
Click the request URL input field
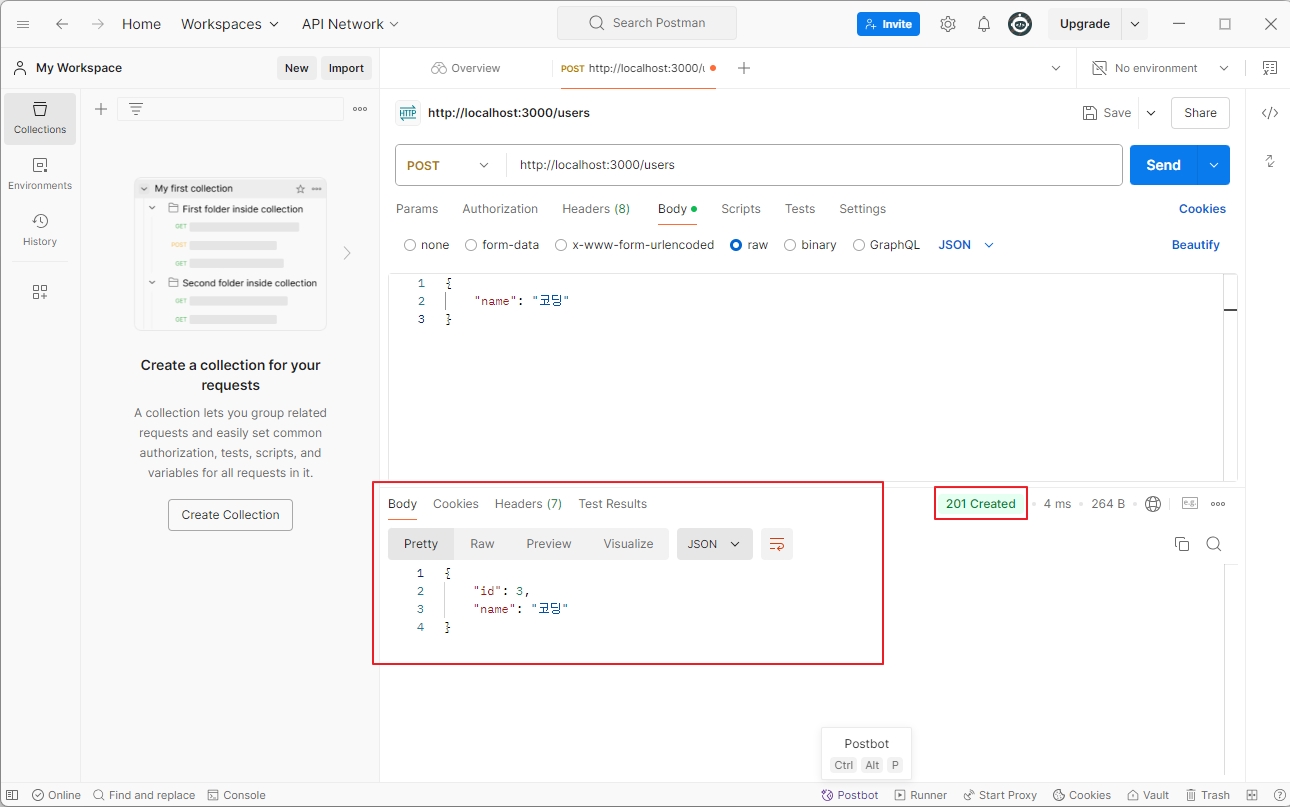point(814,165)
